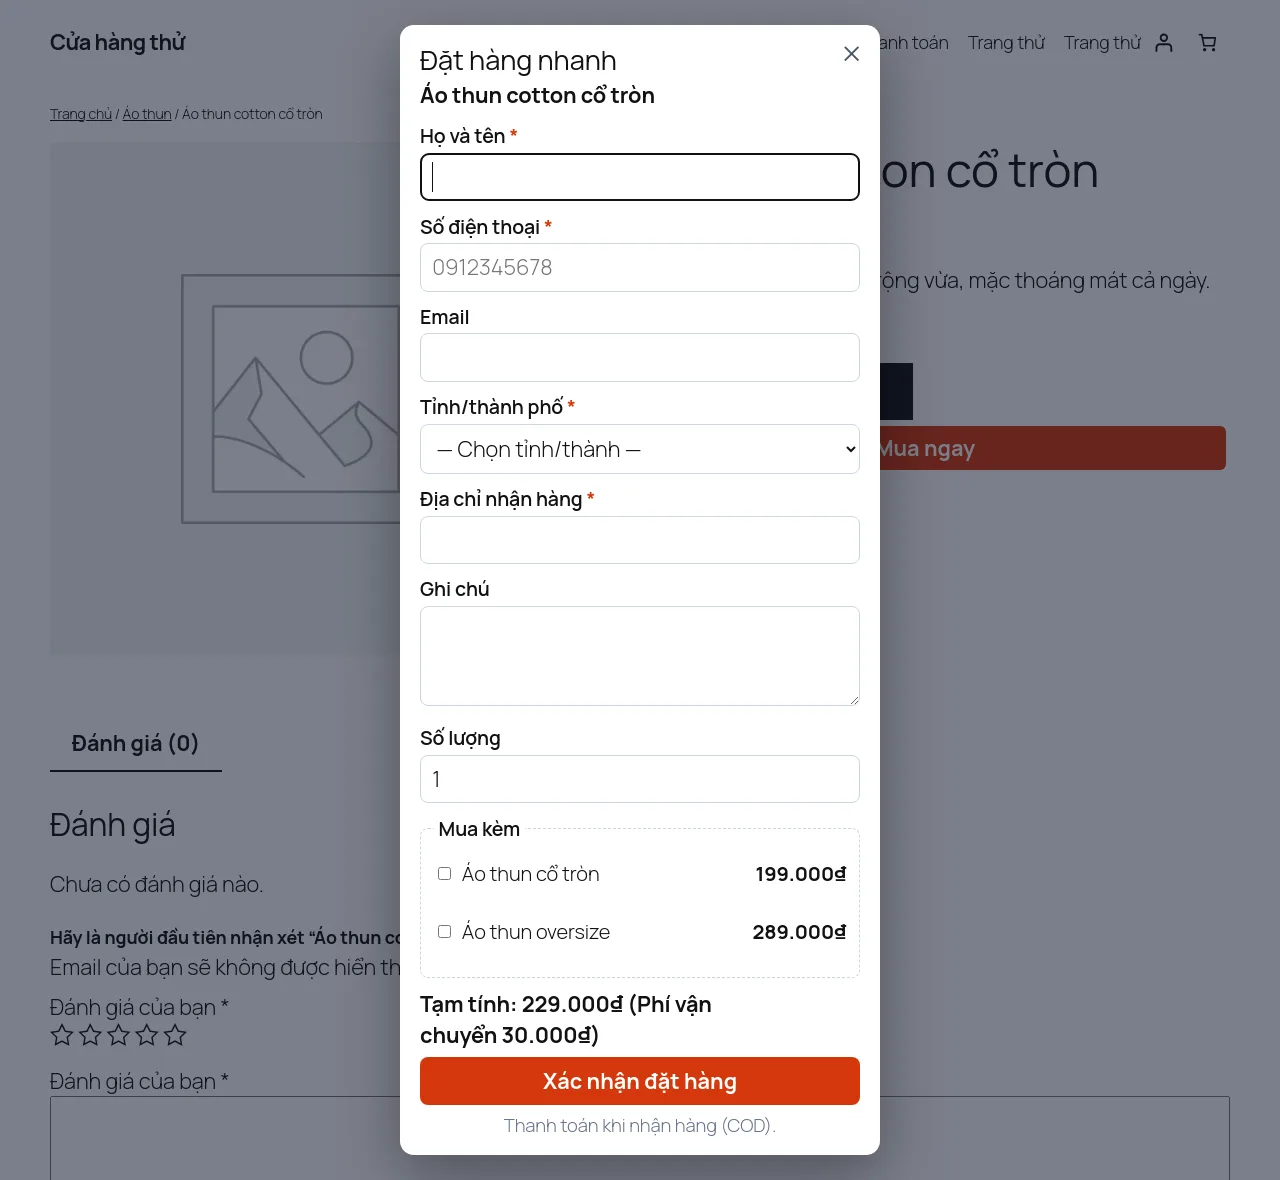1280x1180 pixels.
Task: Tick the Áo thun oversize add-on
Action: tap(445, 932)
